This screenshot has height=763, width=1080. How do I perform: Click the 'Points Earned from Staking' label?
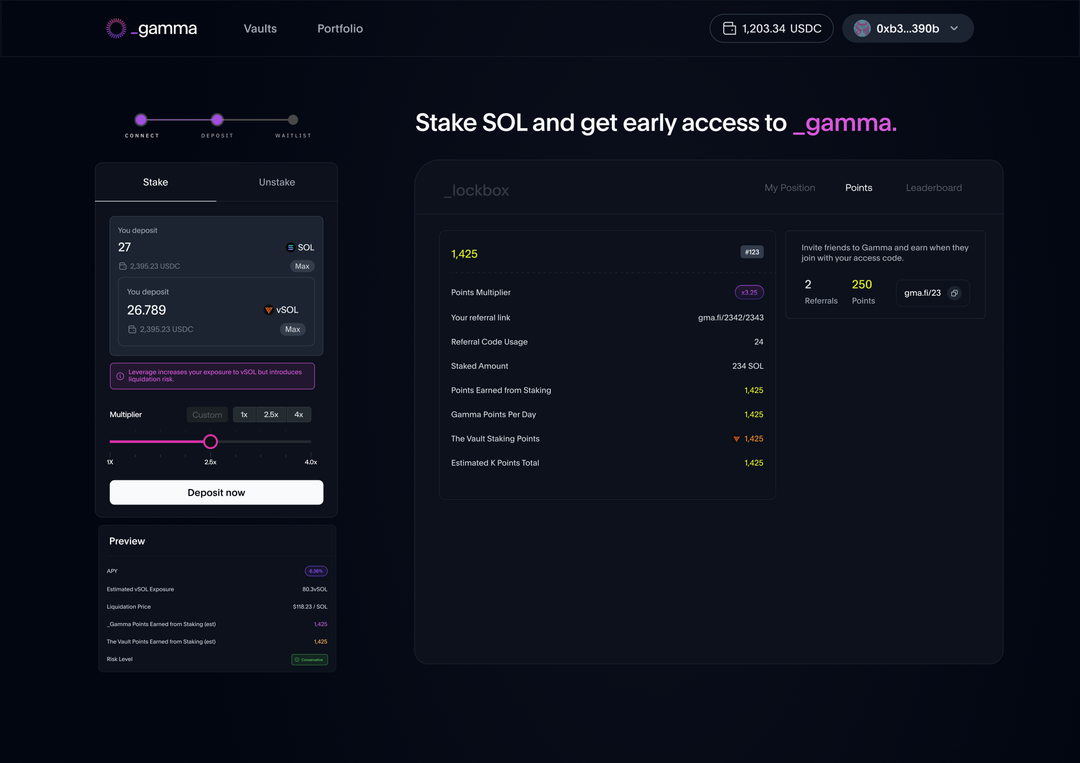[x=501, y=390]
